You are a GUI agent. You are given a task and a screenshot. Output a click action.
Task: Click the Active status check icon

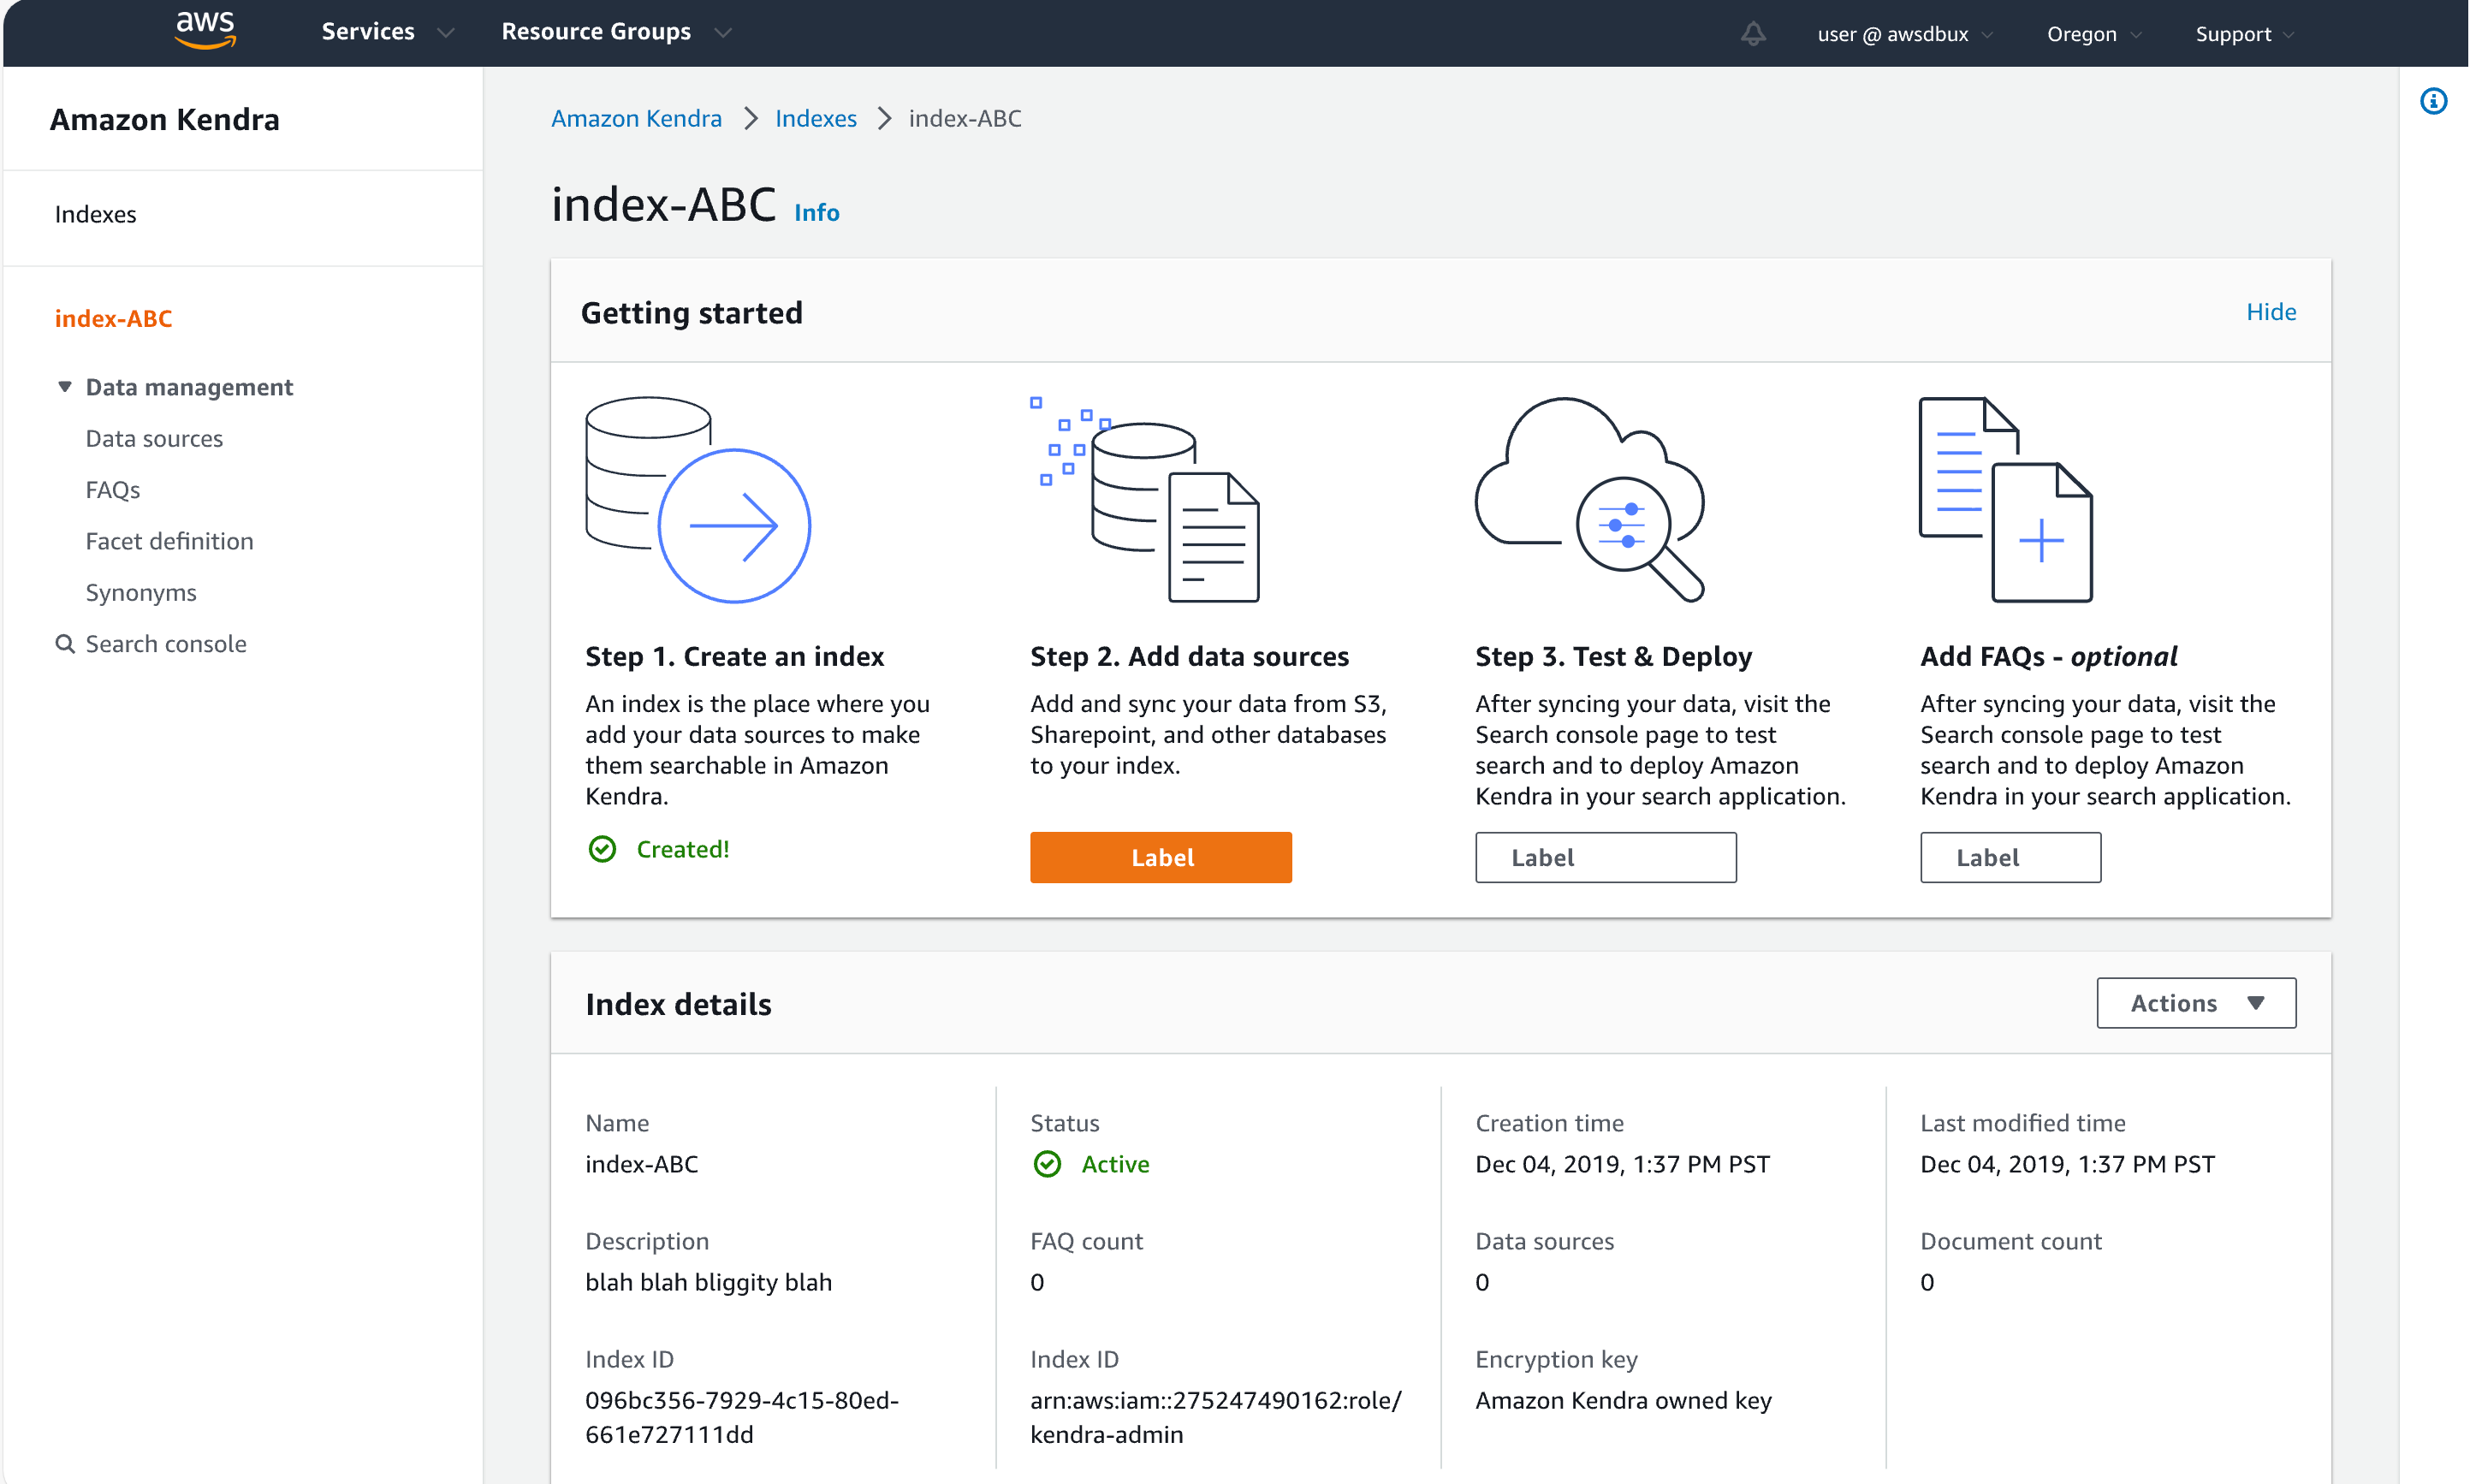[x=1047, y=1164]
